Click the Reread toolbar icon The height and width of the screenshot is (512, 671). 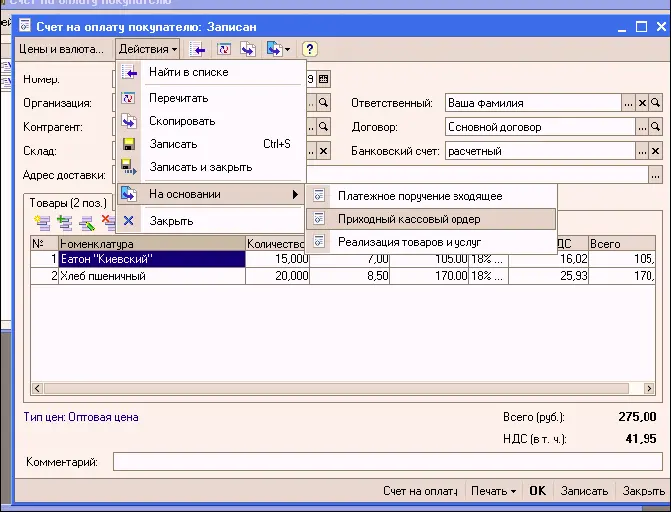tap(223, 49)
